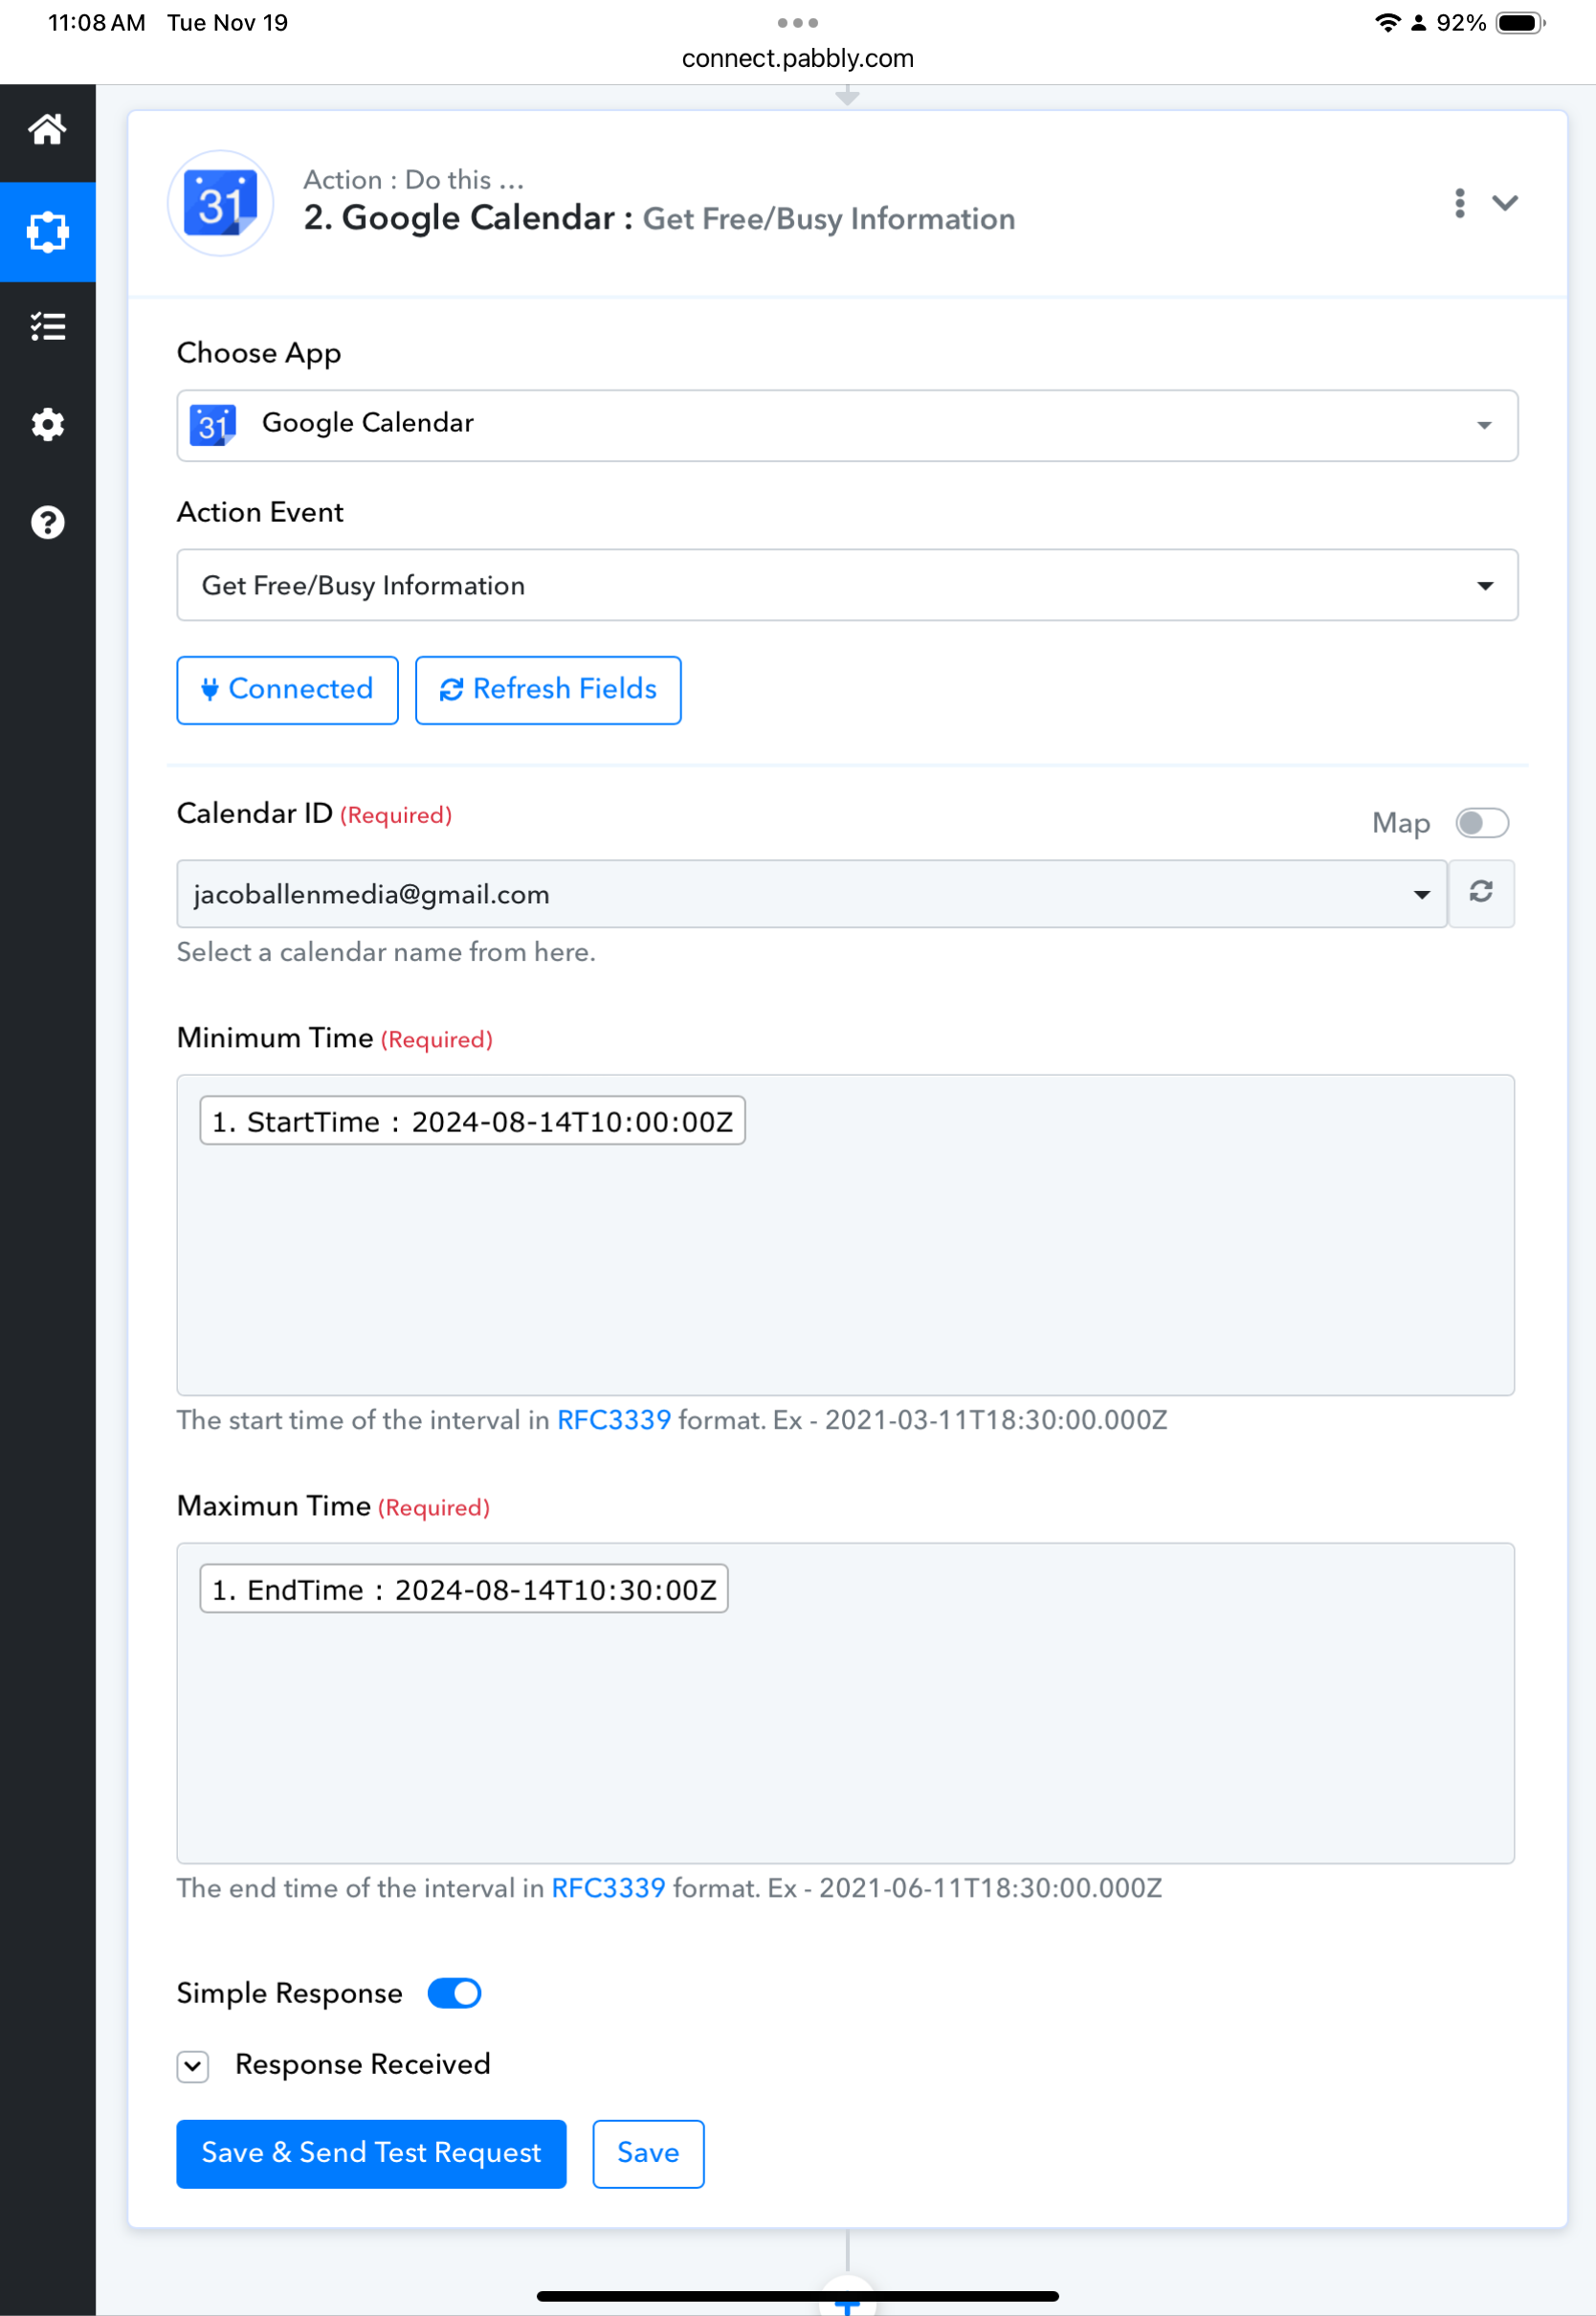Open the Task History list icon
The height and width of the screenshot is (2316, 1596).
pyautogui.click(x=47, y=327)
